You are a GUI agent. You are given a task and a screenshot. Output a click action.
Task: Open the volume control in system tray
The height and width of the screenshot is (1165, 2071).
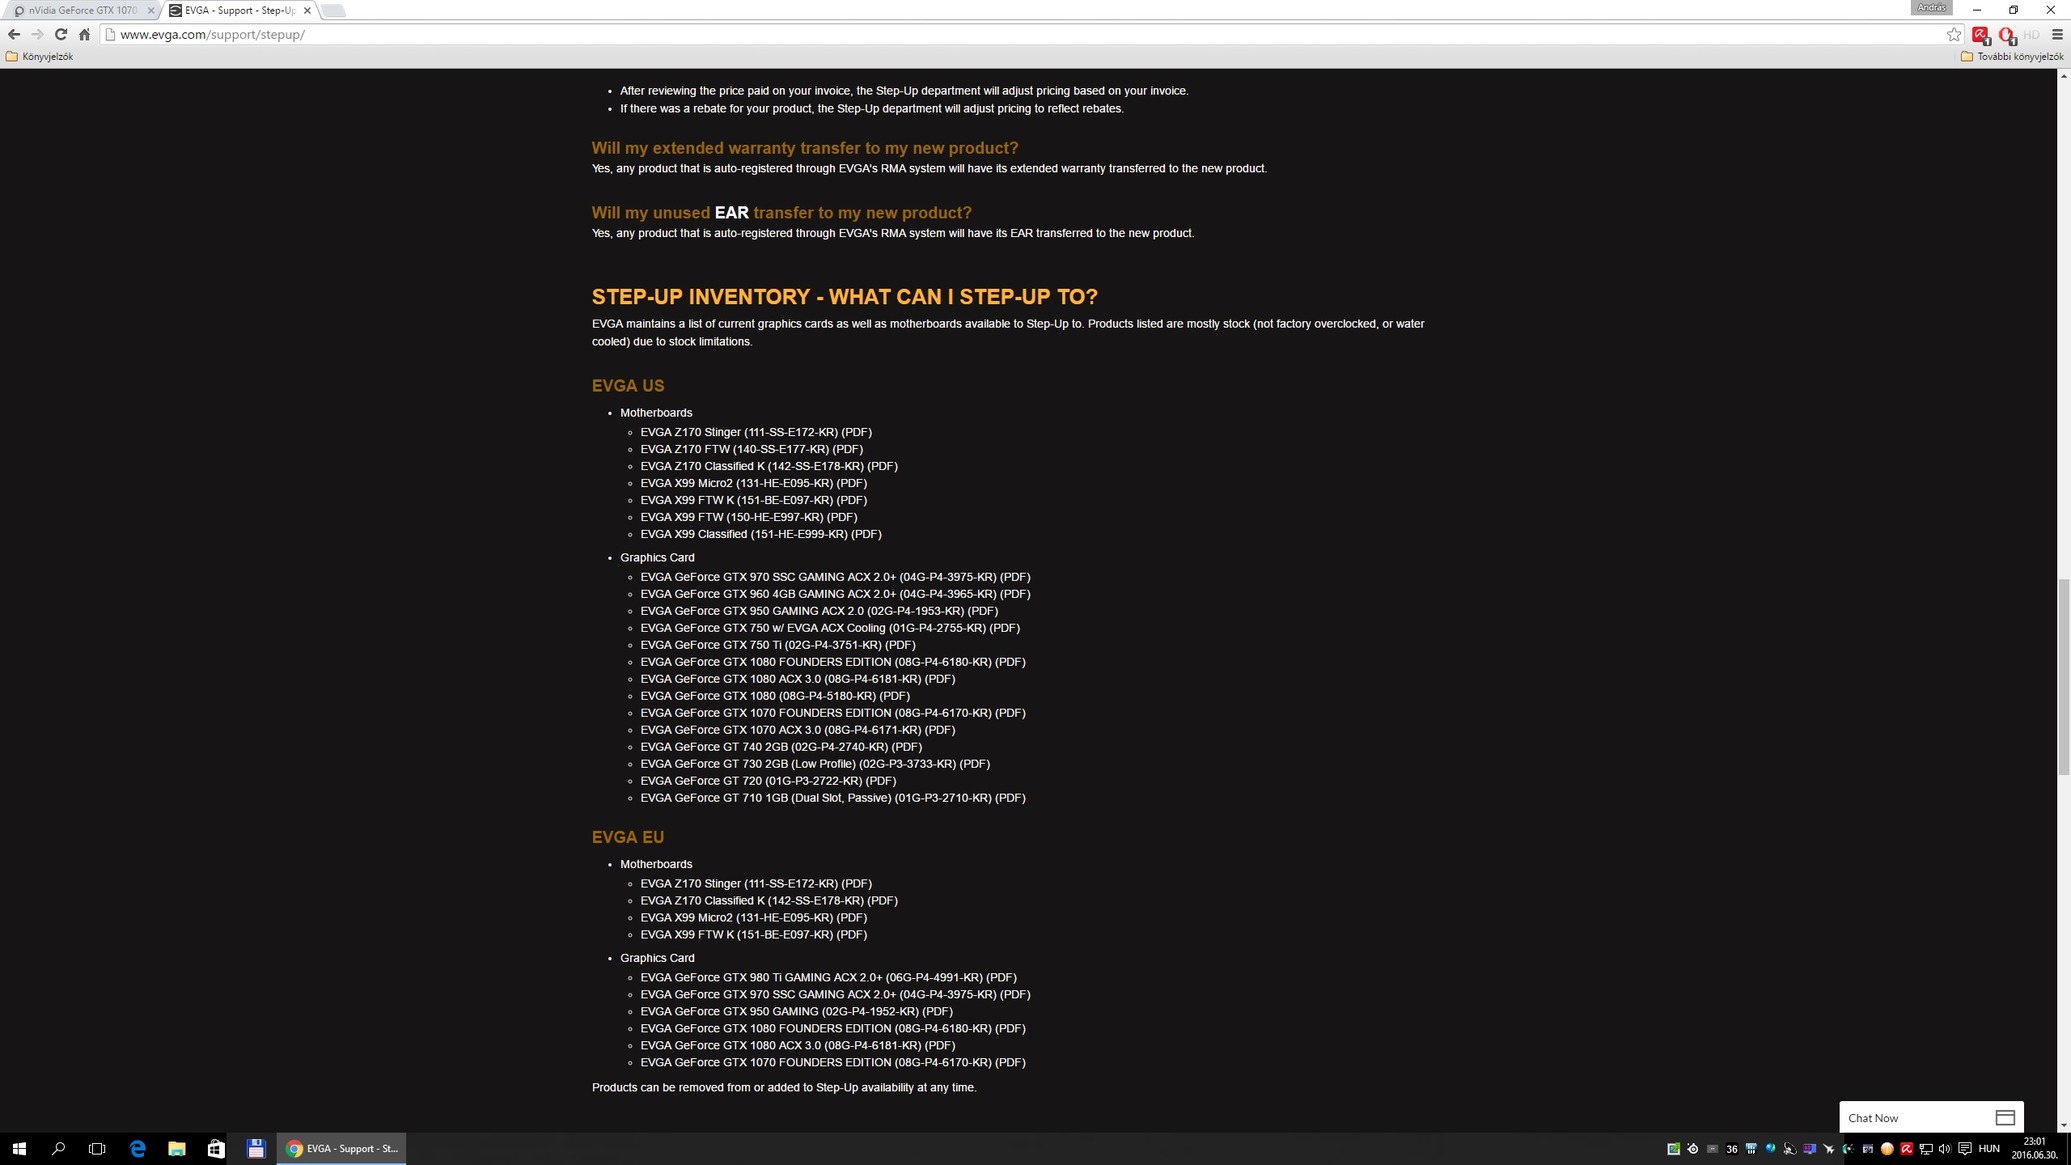coord(1944,1148)
